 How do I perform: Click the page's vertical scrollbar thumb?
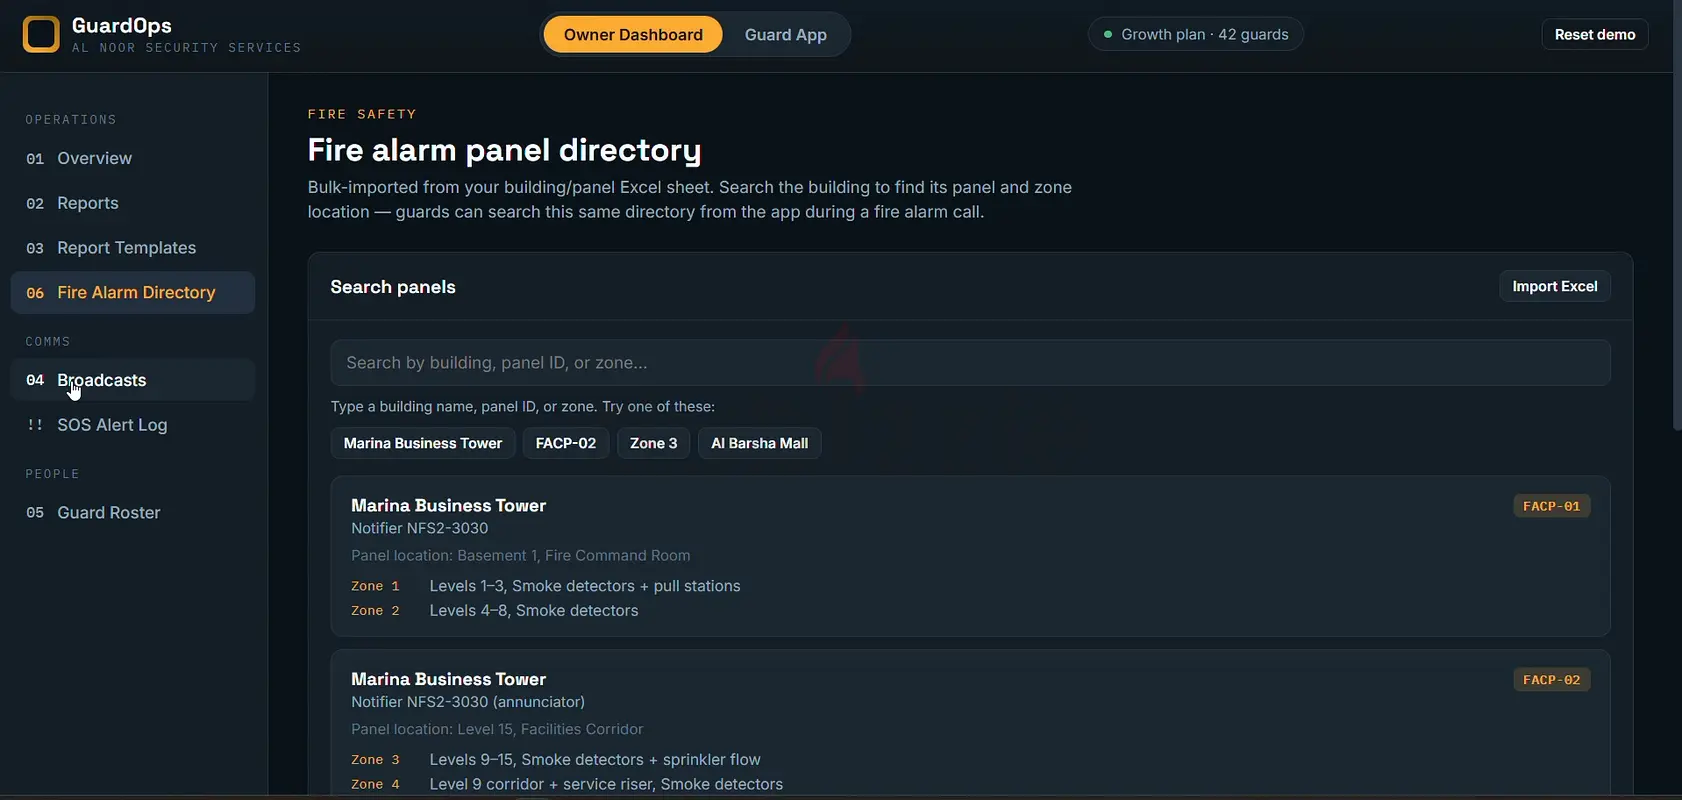tap(1677, 215)
